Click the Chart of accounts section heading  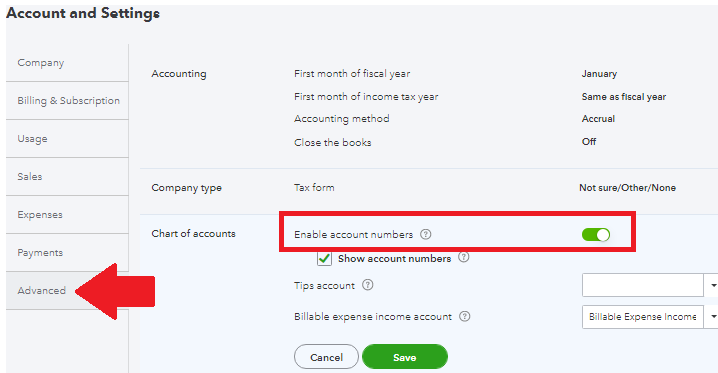(193, 233)
